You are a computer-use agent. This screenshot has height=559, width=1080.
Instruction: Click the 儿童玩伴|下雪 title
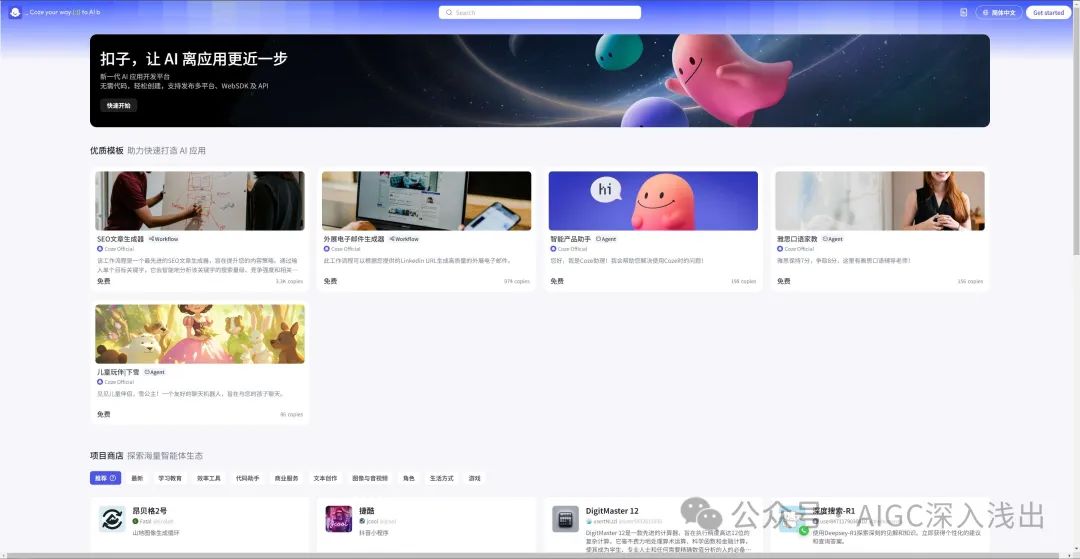pyautogui.click(x=118, y=372)
